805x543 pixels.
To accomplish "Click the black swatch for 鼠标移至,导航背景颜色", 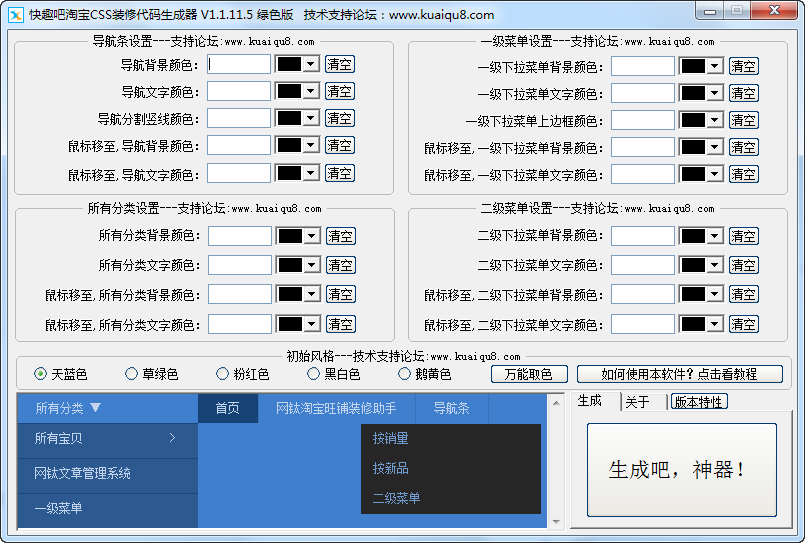I will (x=290, y=145).
